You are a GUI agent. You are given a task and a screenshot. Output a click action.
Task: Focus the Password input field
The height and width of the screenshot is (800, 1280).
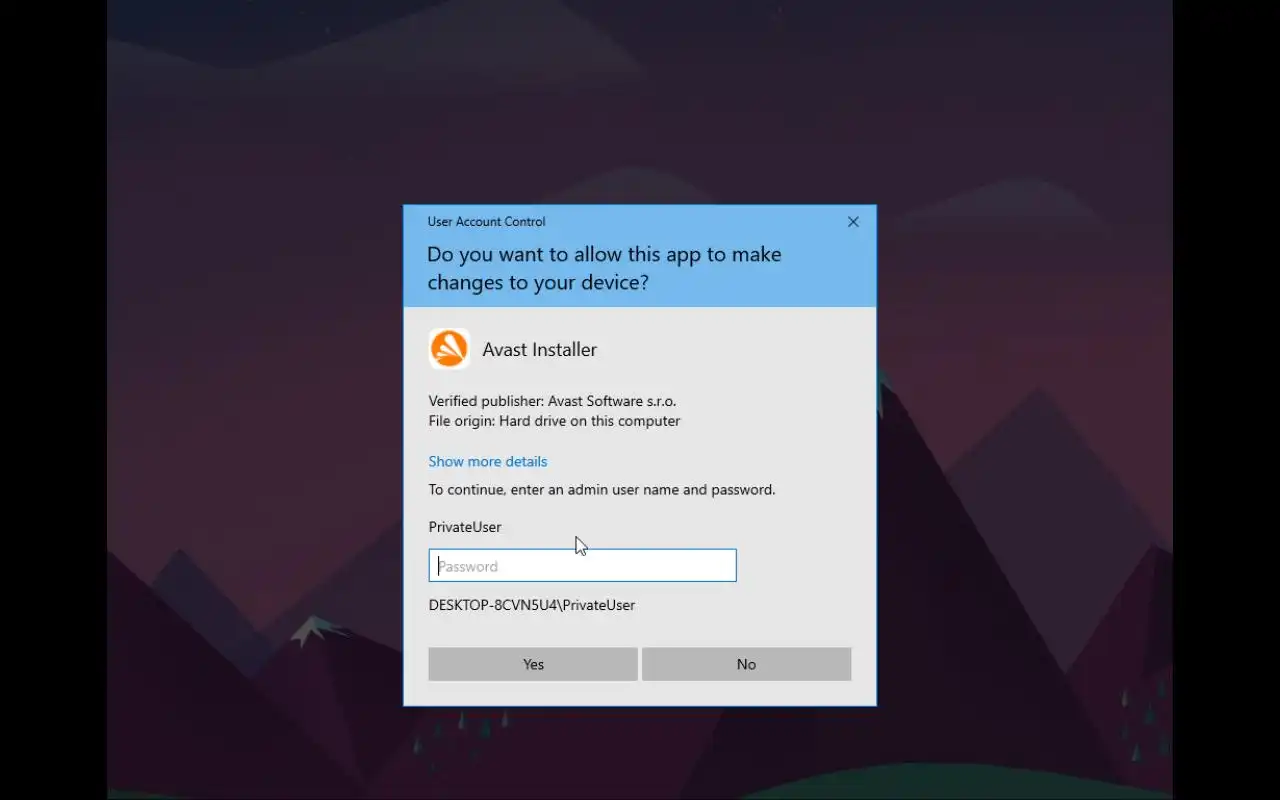(582, 566)
